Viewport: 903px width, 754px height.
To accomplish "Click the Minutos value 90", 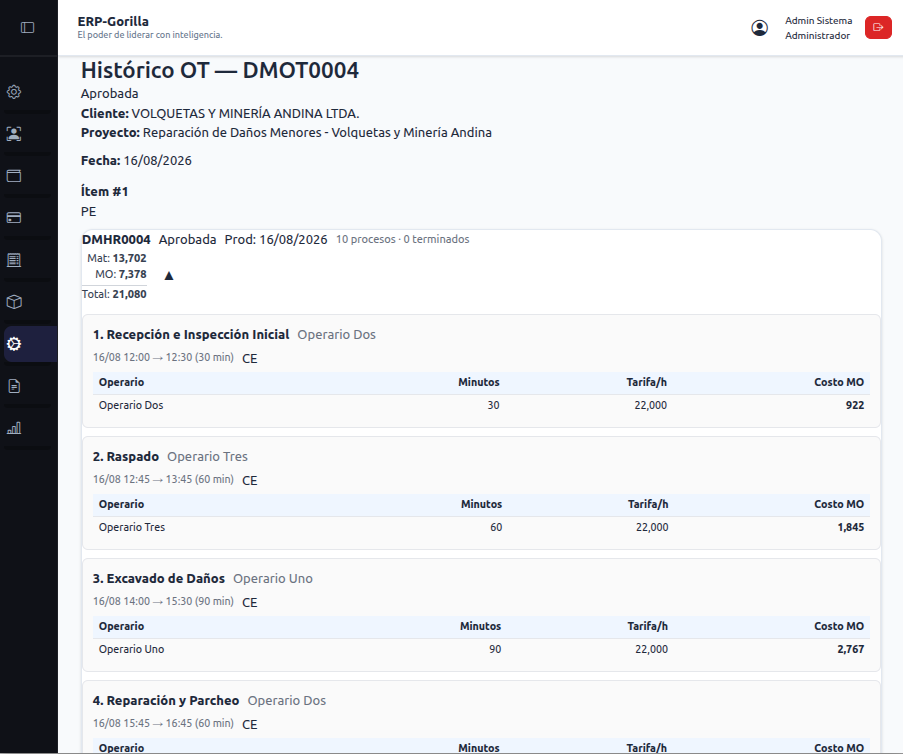I will point(495,649).
